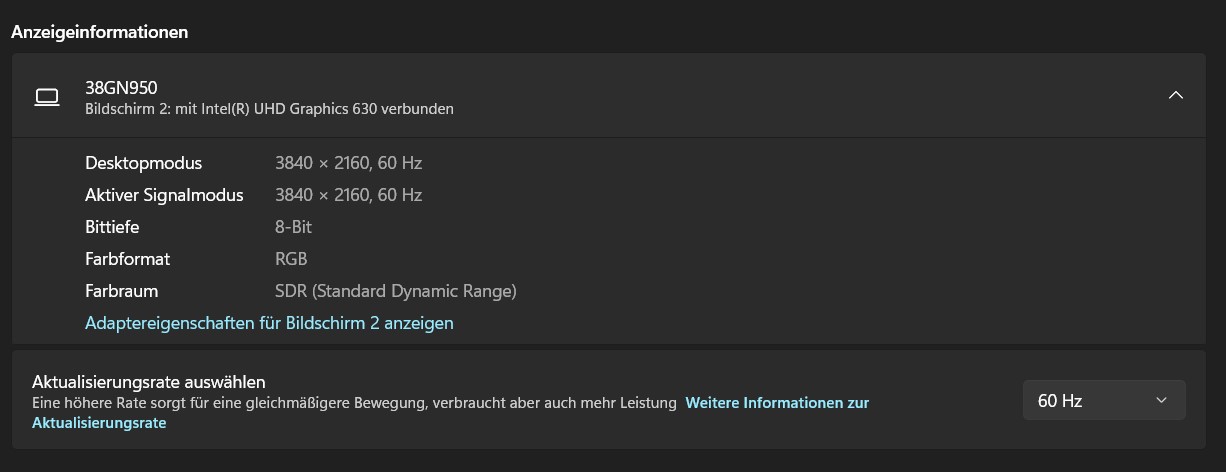1226x472 pixels.
Task: Click the Desktopmodus value 3840 × 2160, 60 Hz
Action: [348, 163]
